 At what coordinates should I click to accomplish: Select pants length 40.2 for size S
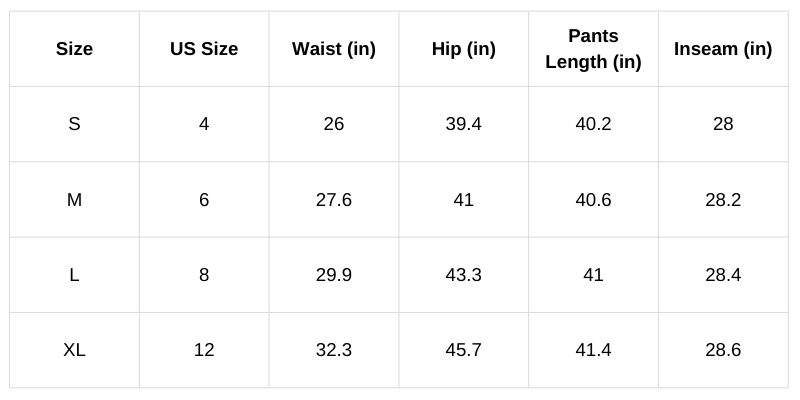pyautogui.click(x=593, y=124)
